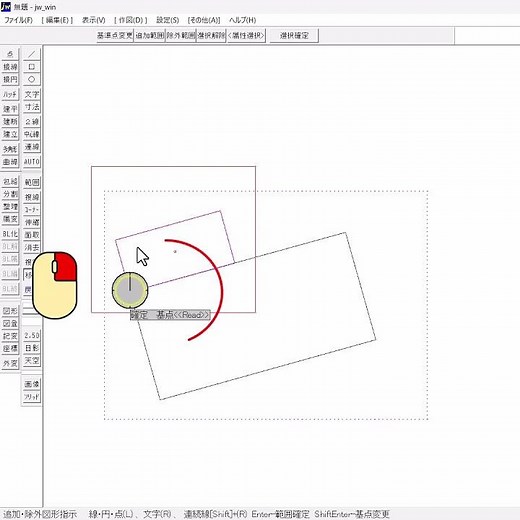Screen dimensions: 520x520
Task: Select the 寸法 dimension tool
Action: point(32,107)
